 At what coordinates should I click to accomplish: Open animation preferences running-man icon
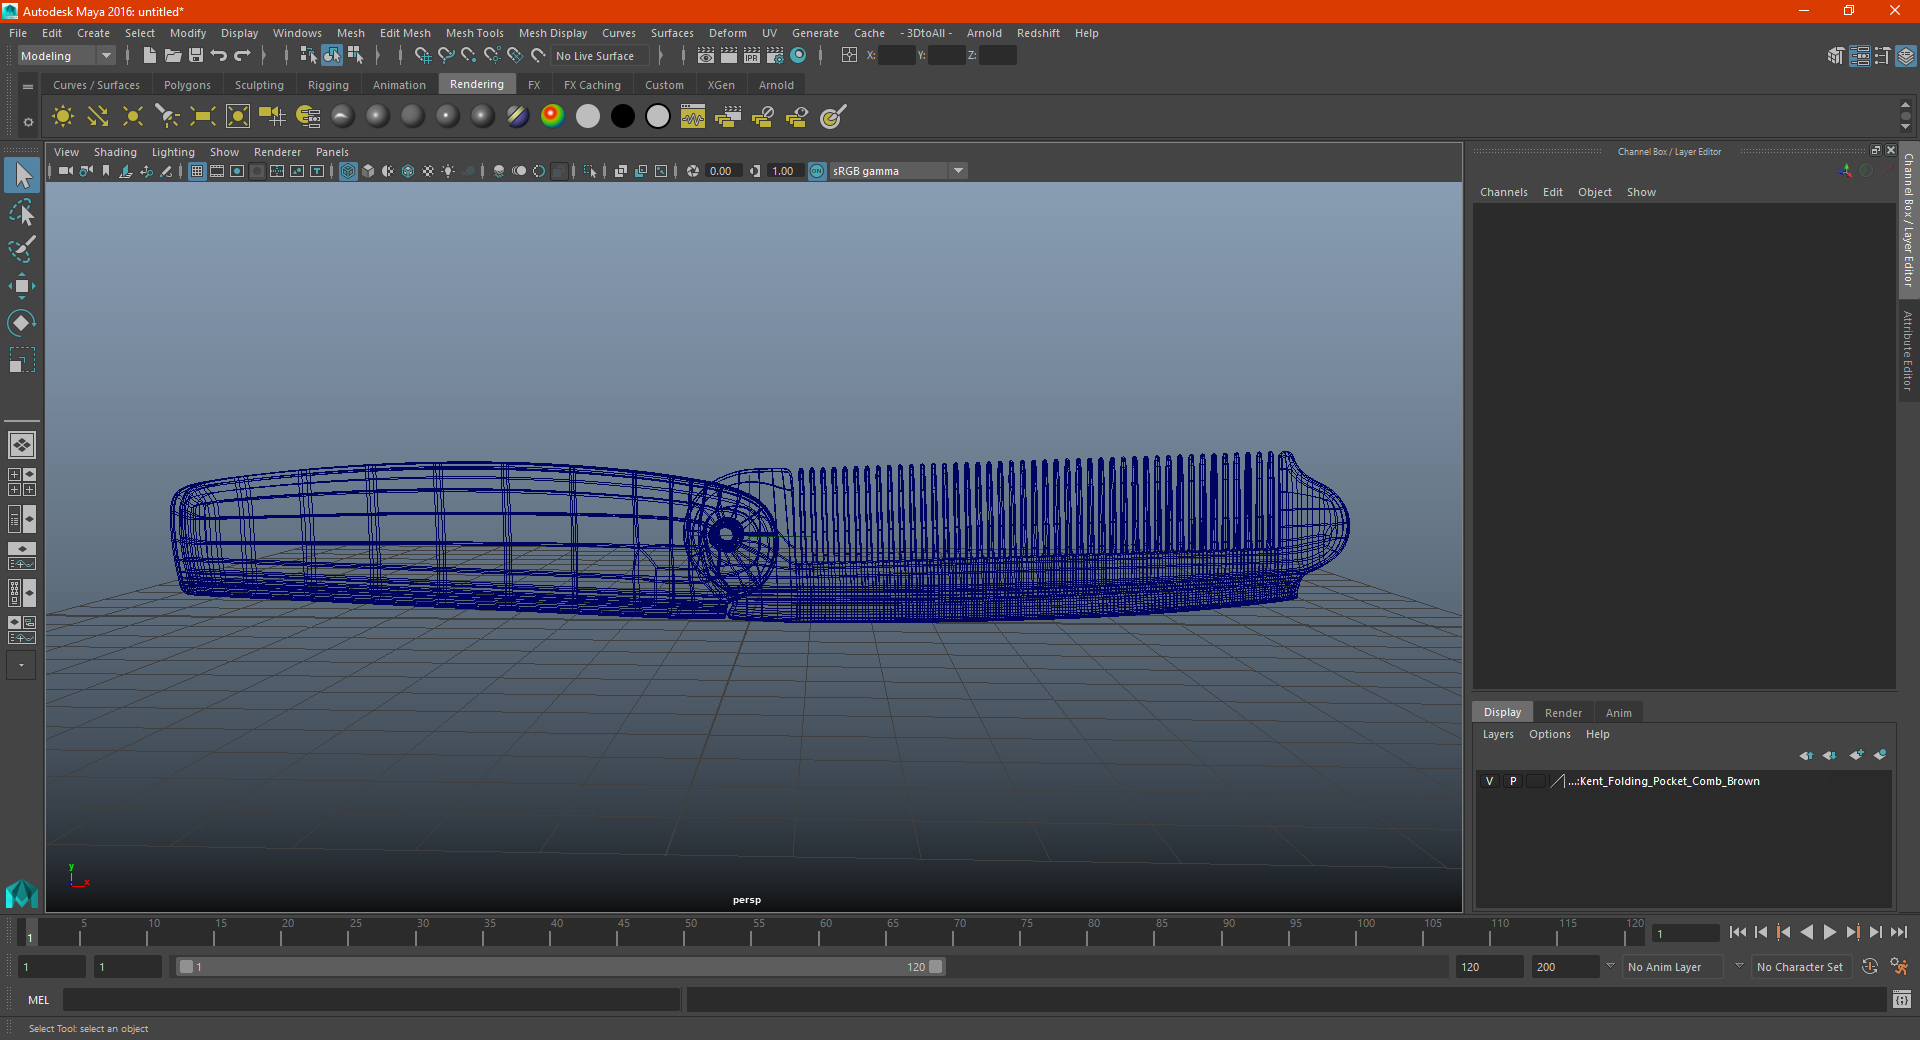coord(1899,967)
